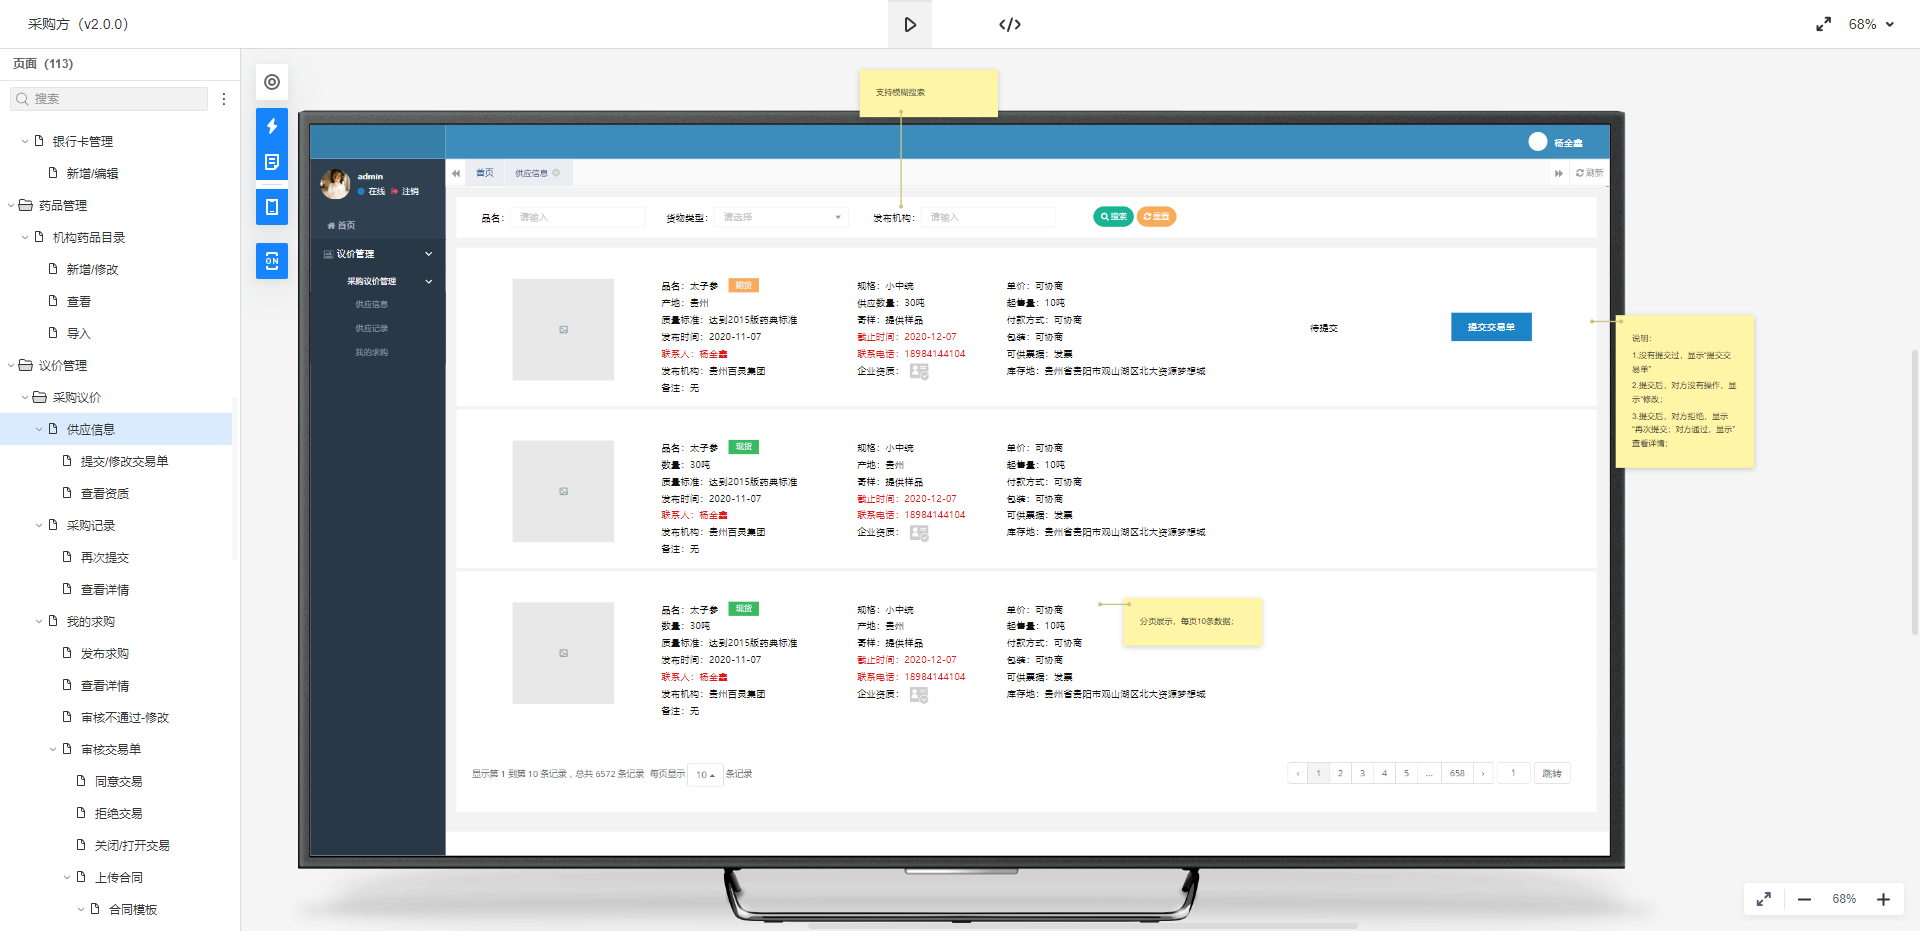The image size is (1920, 931).
Task: Open the 导入 page under 机构药品目录
Action: point(79,333)
